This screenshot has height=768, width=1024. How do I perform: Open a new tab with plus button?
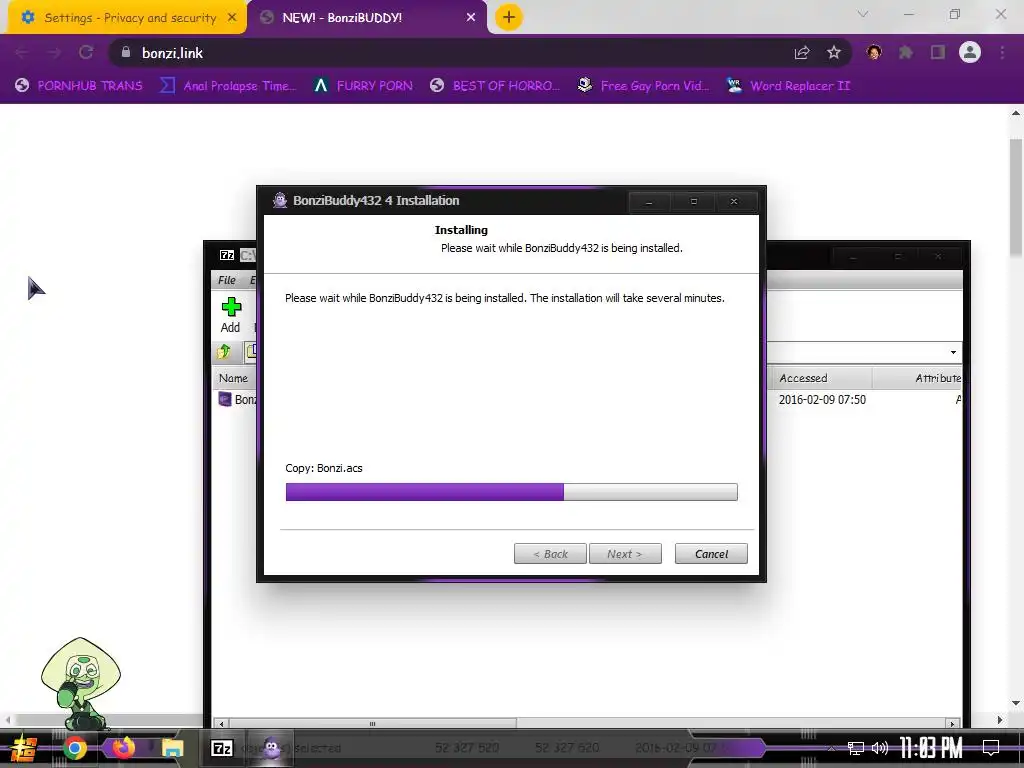(x=509, y=17)
